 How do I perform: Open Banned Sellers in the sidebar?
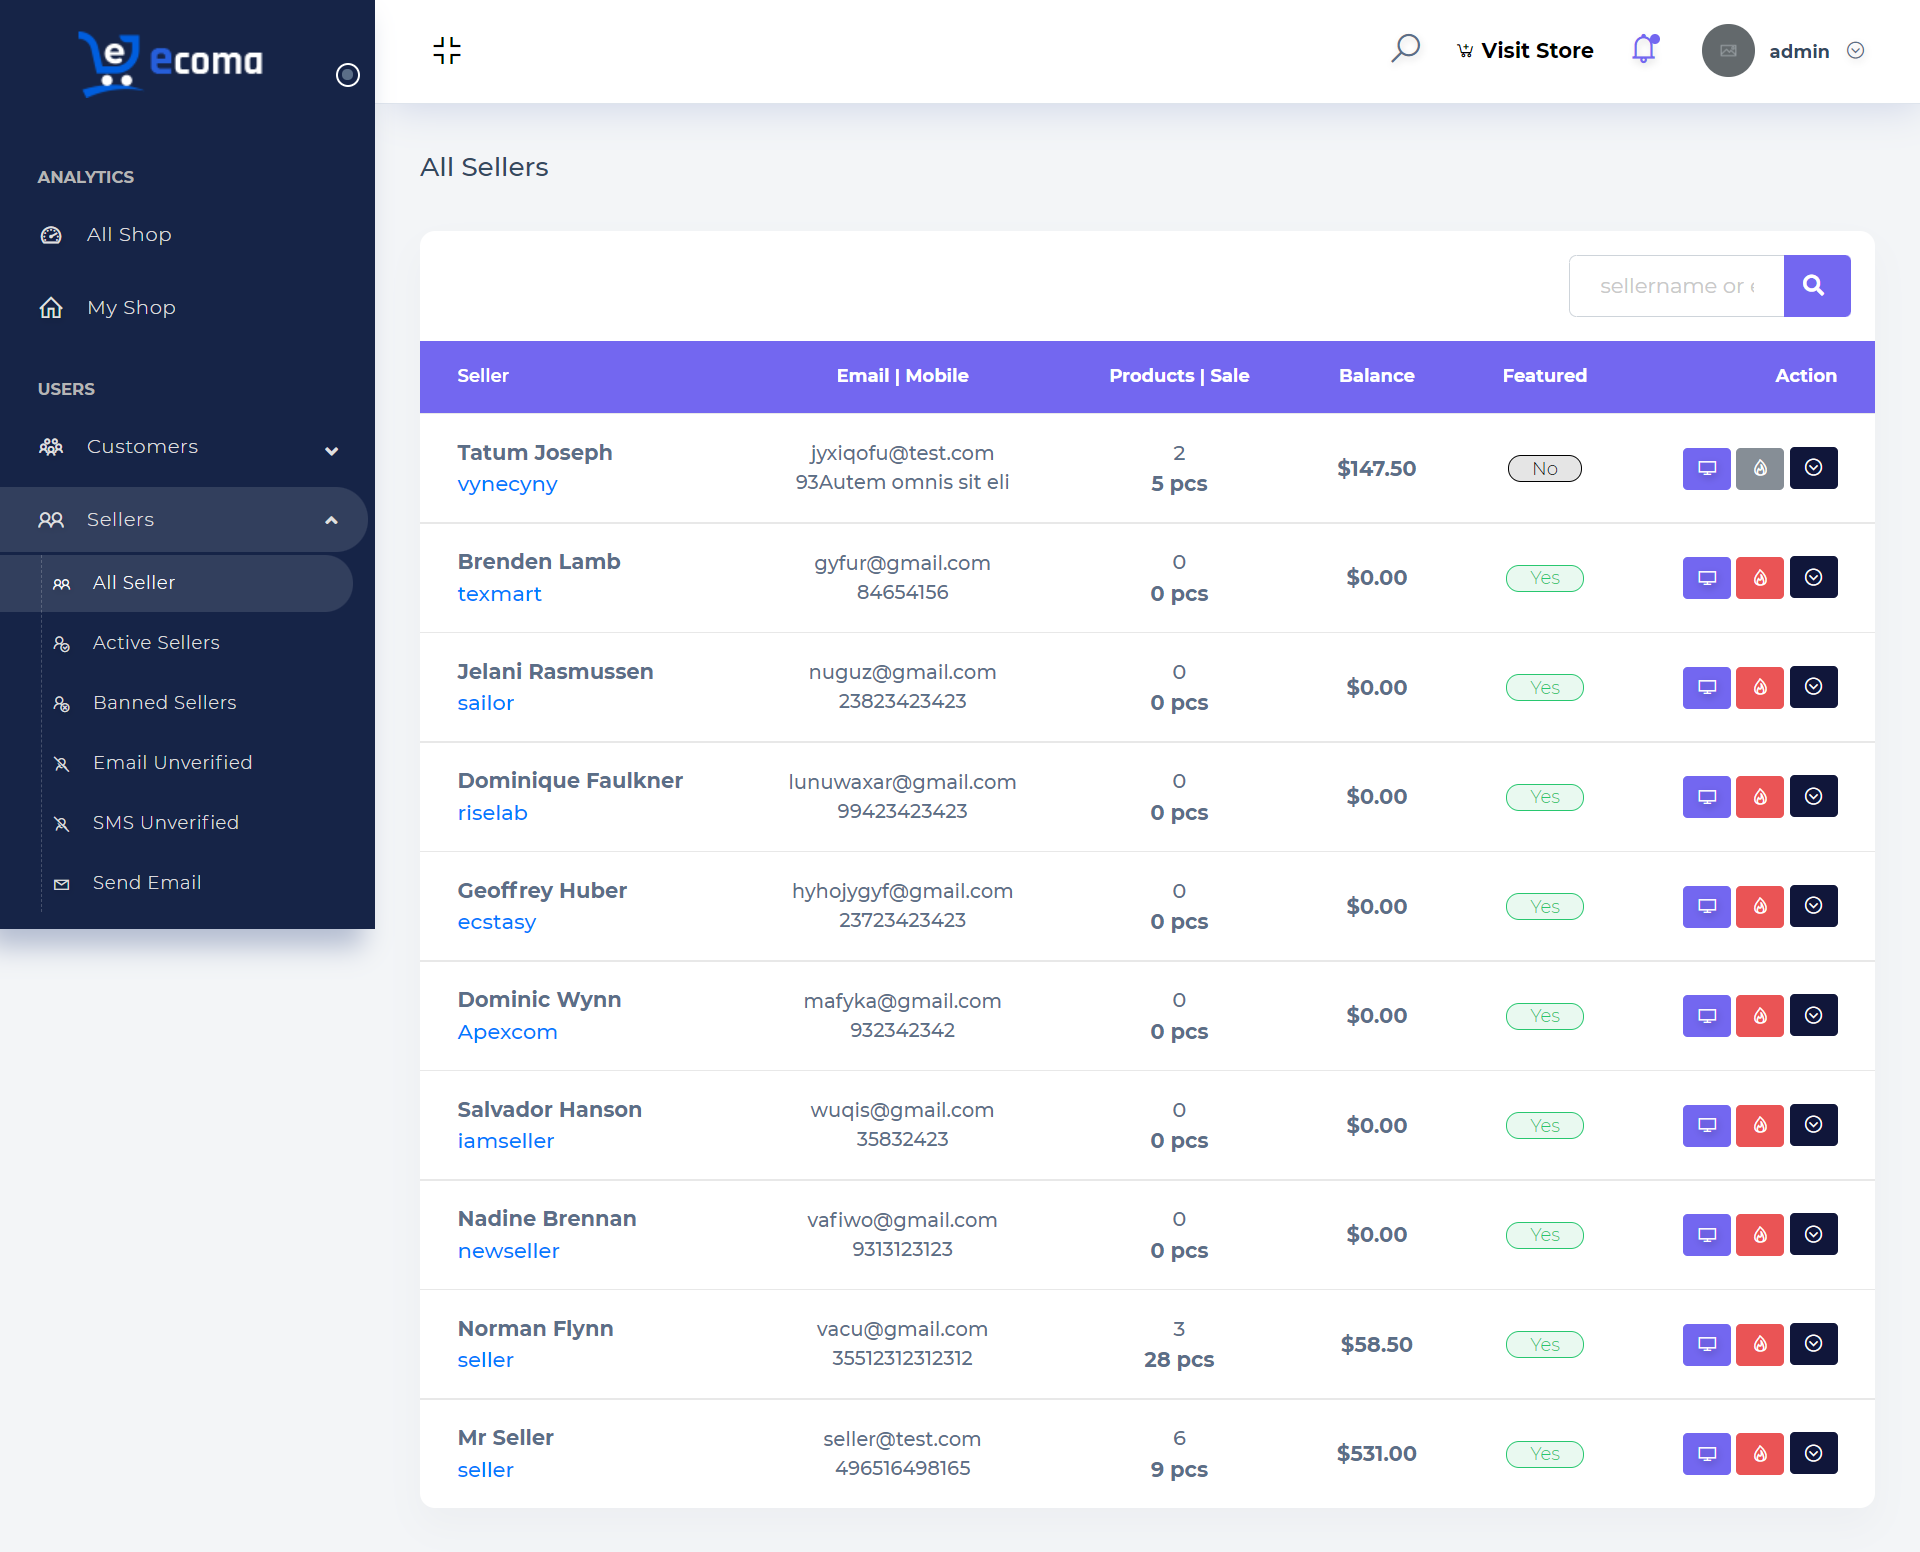pyautogui.click(x=164, y=703)
